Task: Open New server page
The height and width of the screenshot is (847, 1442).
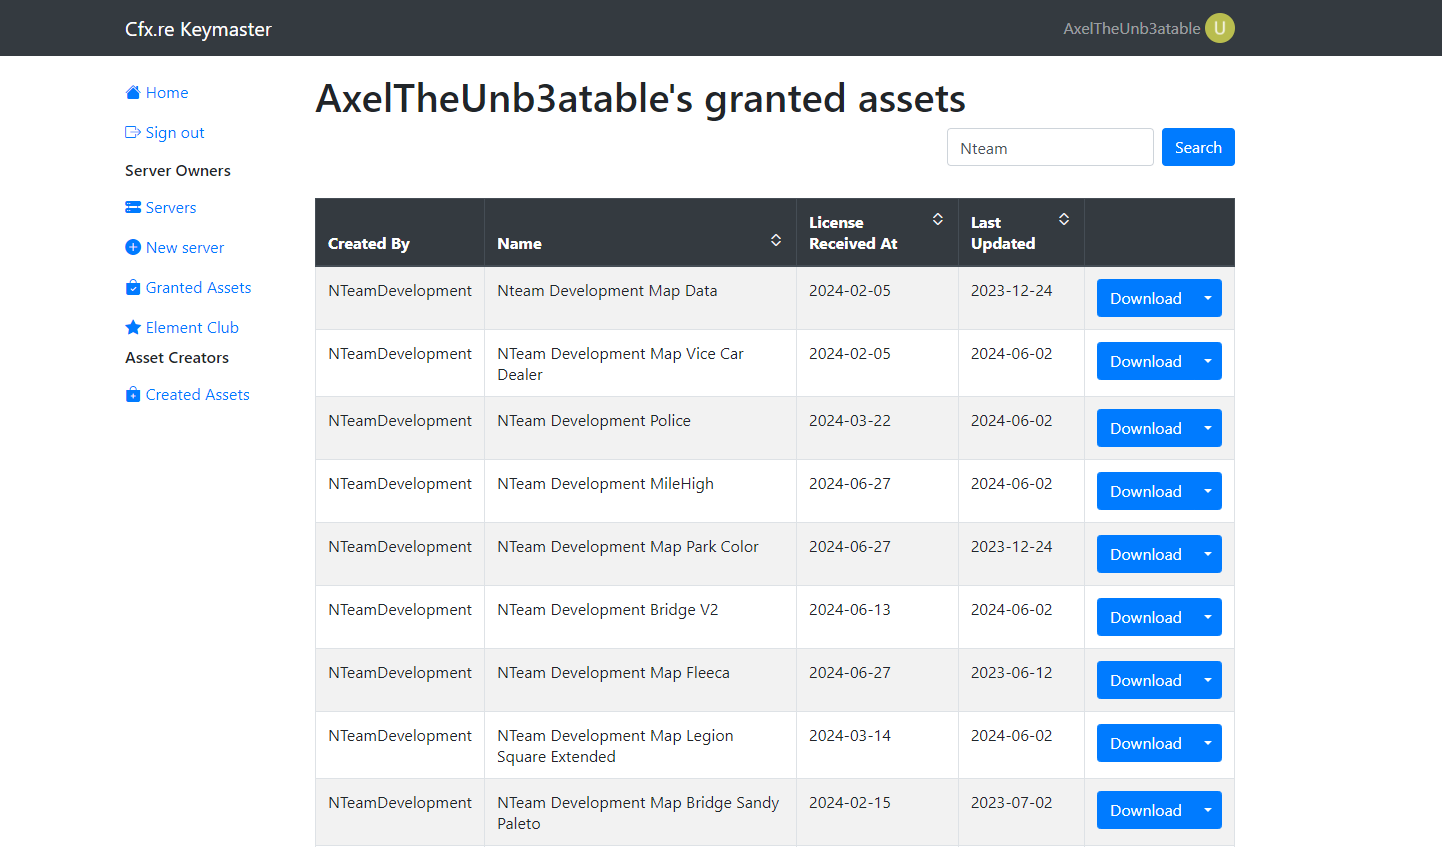Action: [x=175, y=248]
